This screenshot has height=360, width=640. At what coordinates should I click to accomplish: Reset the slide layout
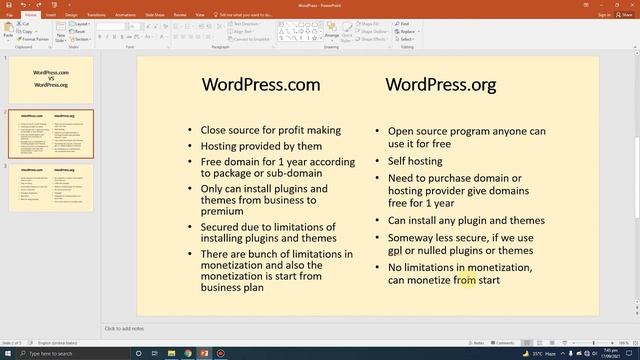tap(77, 31)
